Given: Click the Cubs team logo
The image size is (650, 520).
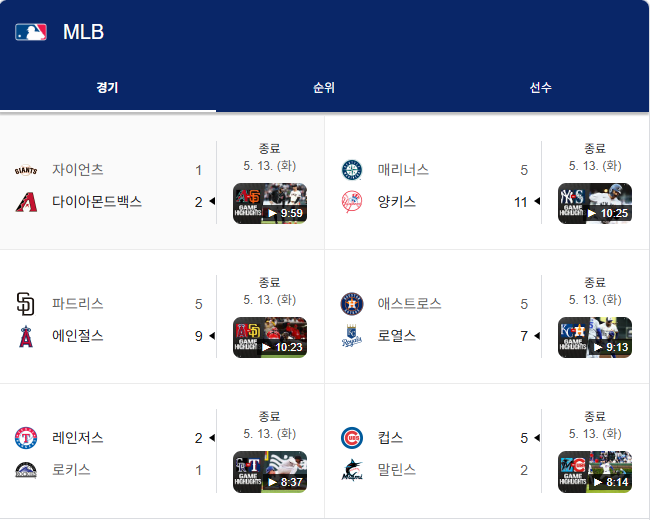Looking at the screenshot, I should tap(352, 438).
